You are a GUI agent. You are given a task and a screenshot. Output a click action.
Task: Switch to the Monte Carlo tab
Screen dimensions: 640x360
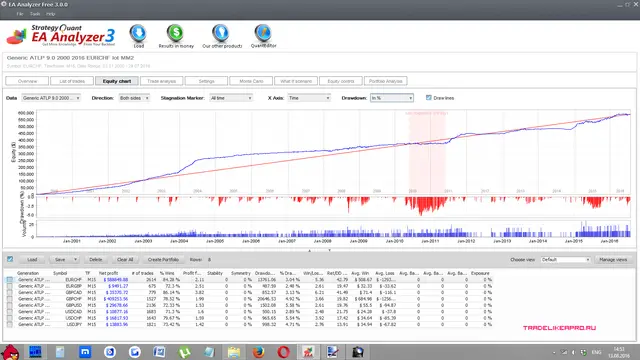tap(251, 81)
